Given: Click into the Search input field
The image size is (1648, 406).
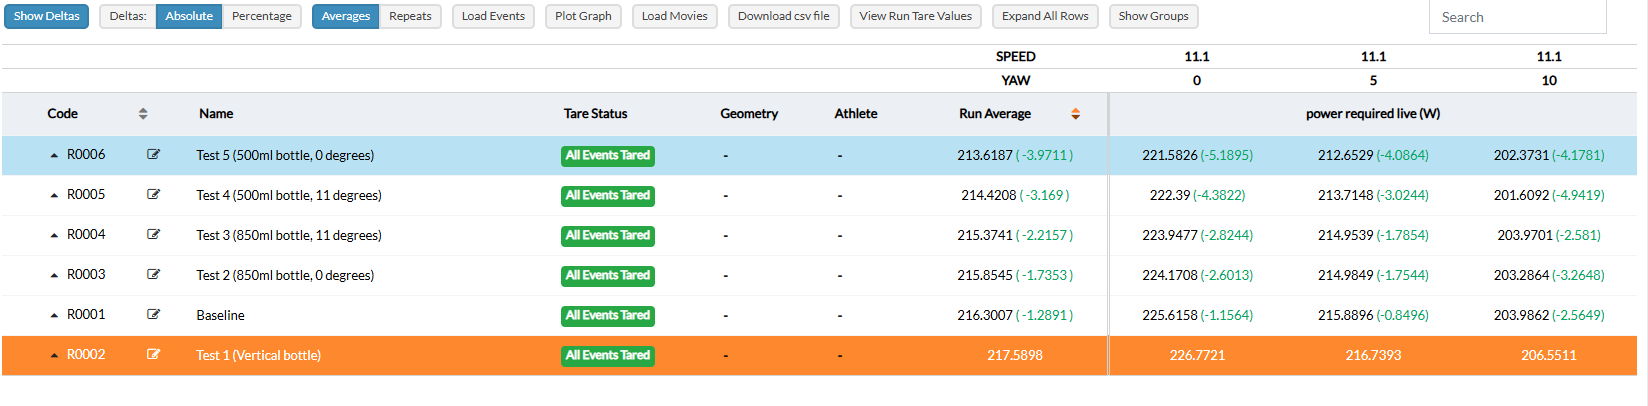Looking at the screenshot, I should [x=1517, y=17].
